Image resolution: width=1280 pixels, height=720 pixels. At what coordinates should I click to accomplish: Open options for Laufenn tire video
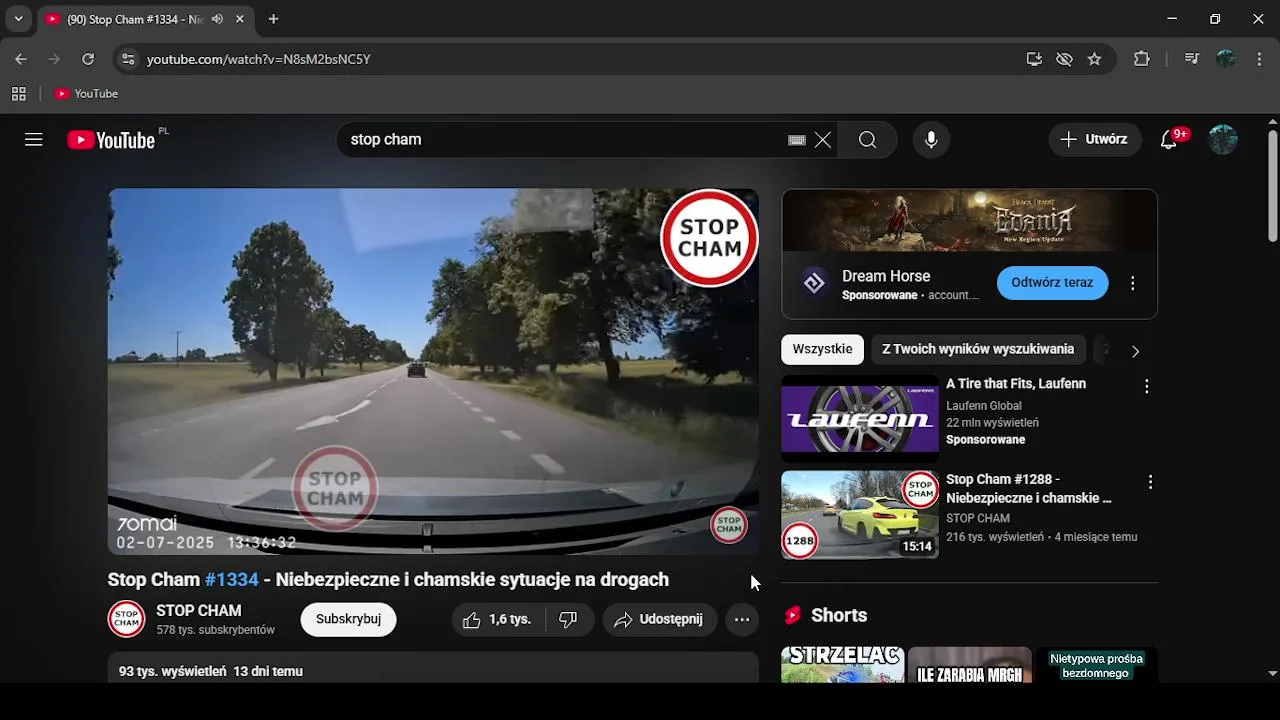pyautogui.click(x=1147, y=387)
